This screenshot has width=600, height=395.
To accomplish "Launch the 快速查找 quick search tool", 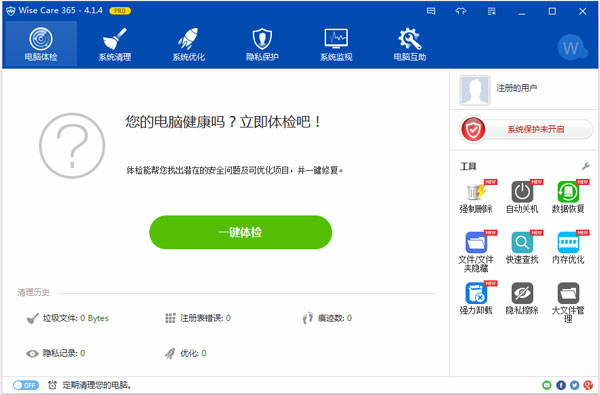I will [522, 248].
